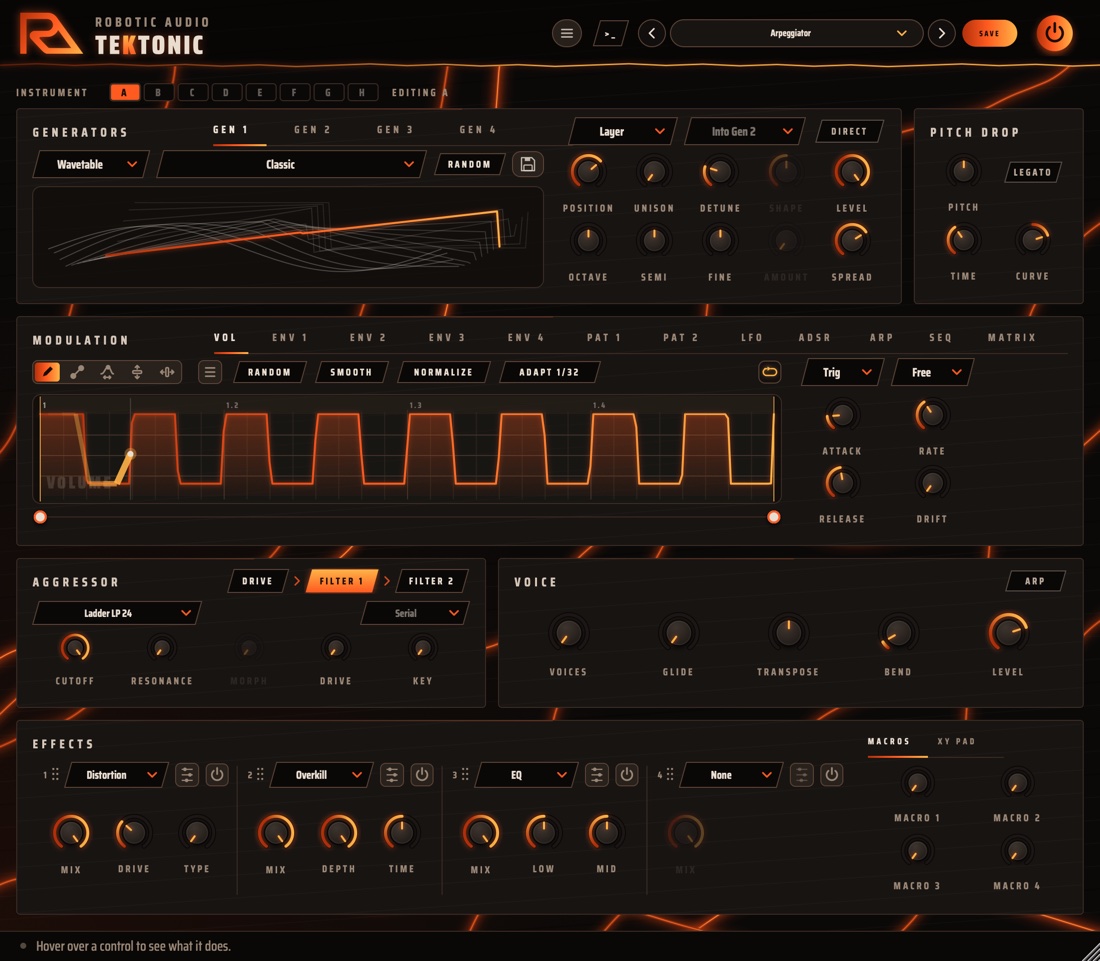This screenshot has width=1100, height=961.
Task: Select the curve node tool in Modulation
Action: [107, 372]
